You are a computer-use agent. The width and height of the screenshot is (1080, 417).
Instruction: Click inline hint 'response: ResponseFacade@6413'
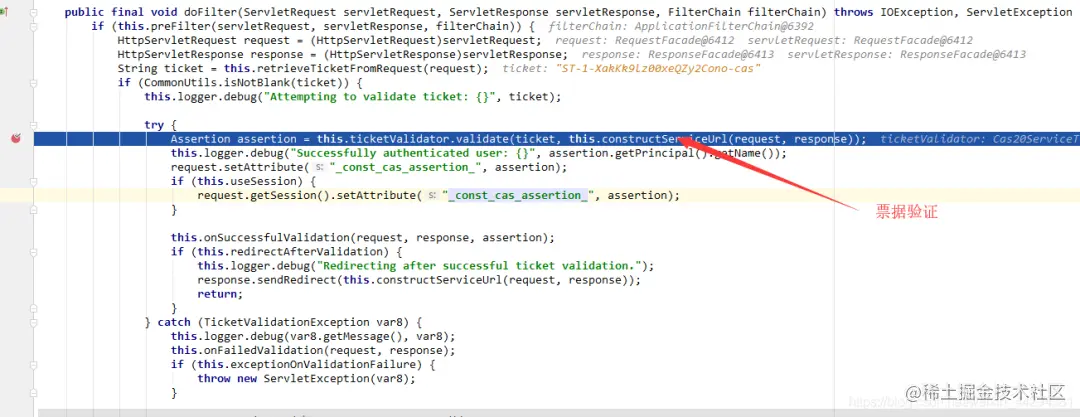(x=678, y=54)
